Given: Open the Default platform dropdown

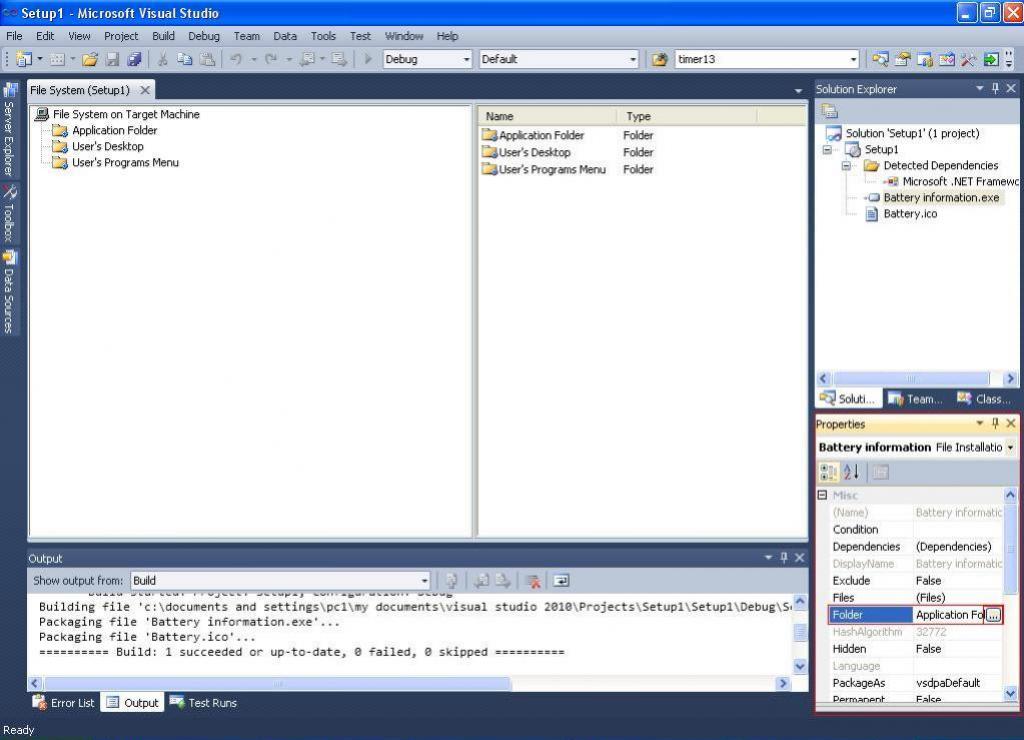Looking at the screenshot, I should click(x=632, y=59).
